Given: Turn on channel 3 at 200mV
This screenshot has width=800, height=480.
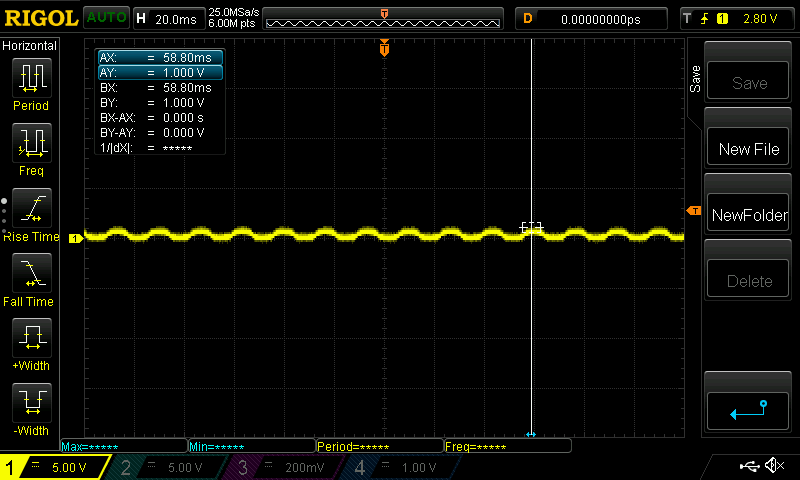Looking at the screenshot, I should [290, 467].
